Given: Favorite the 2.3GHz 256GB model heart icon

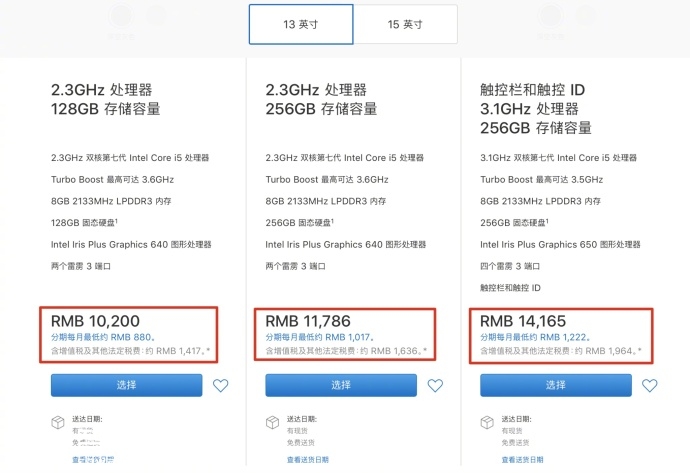Looking at the screenshot, I should [x=435, y=385].
